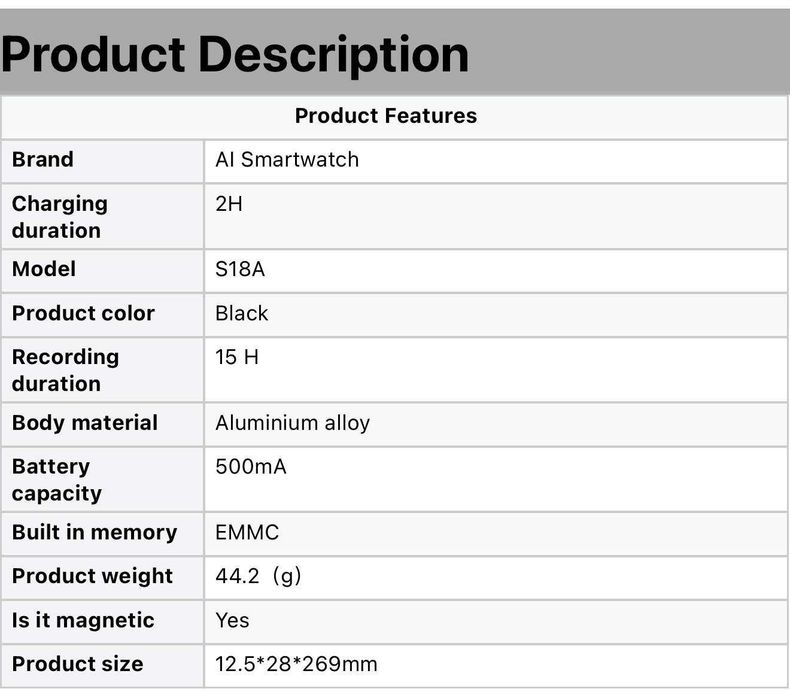Click the Product Description heading
Screen dimensions: 790x700
point(235,53)
